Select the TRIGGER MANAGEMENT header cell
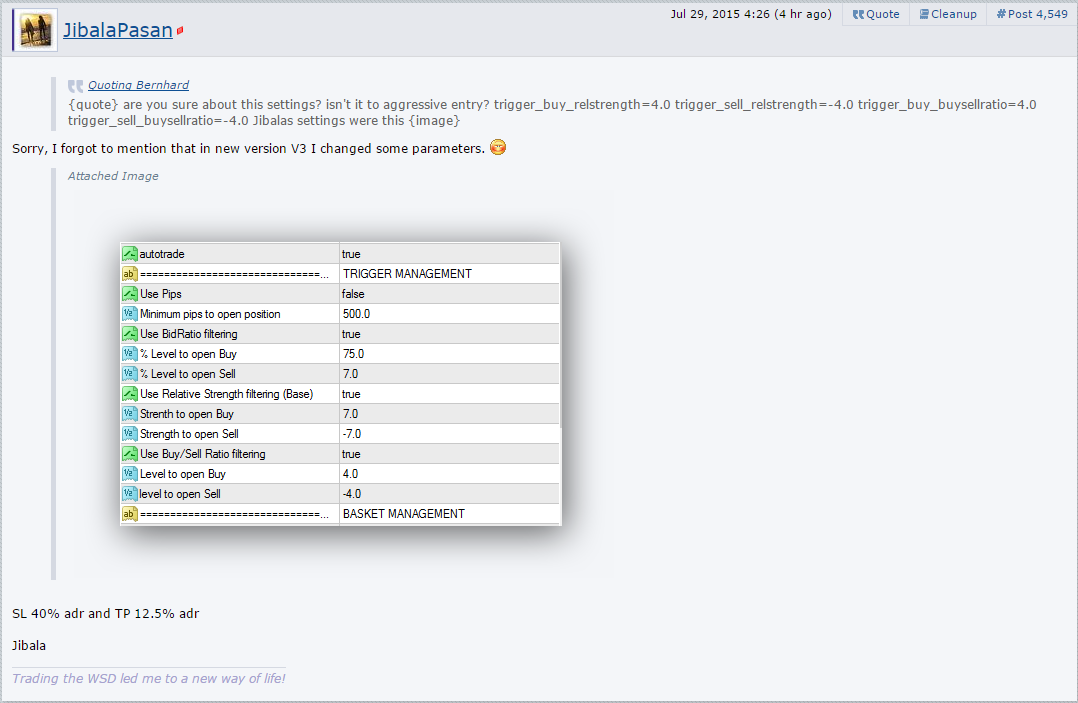 (450, 274)
